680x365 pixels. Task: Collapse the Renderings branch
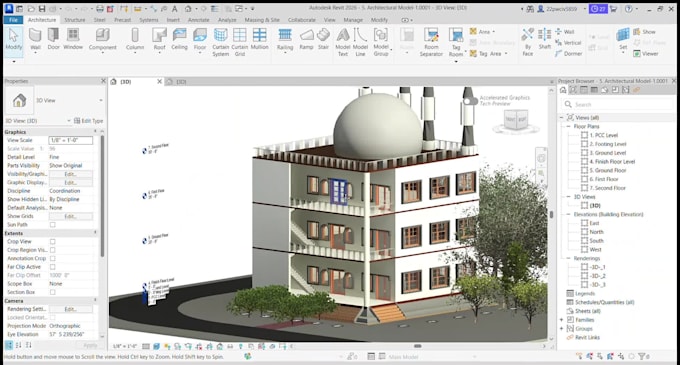pos(569,258)
